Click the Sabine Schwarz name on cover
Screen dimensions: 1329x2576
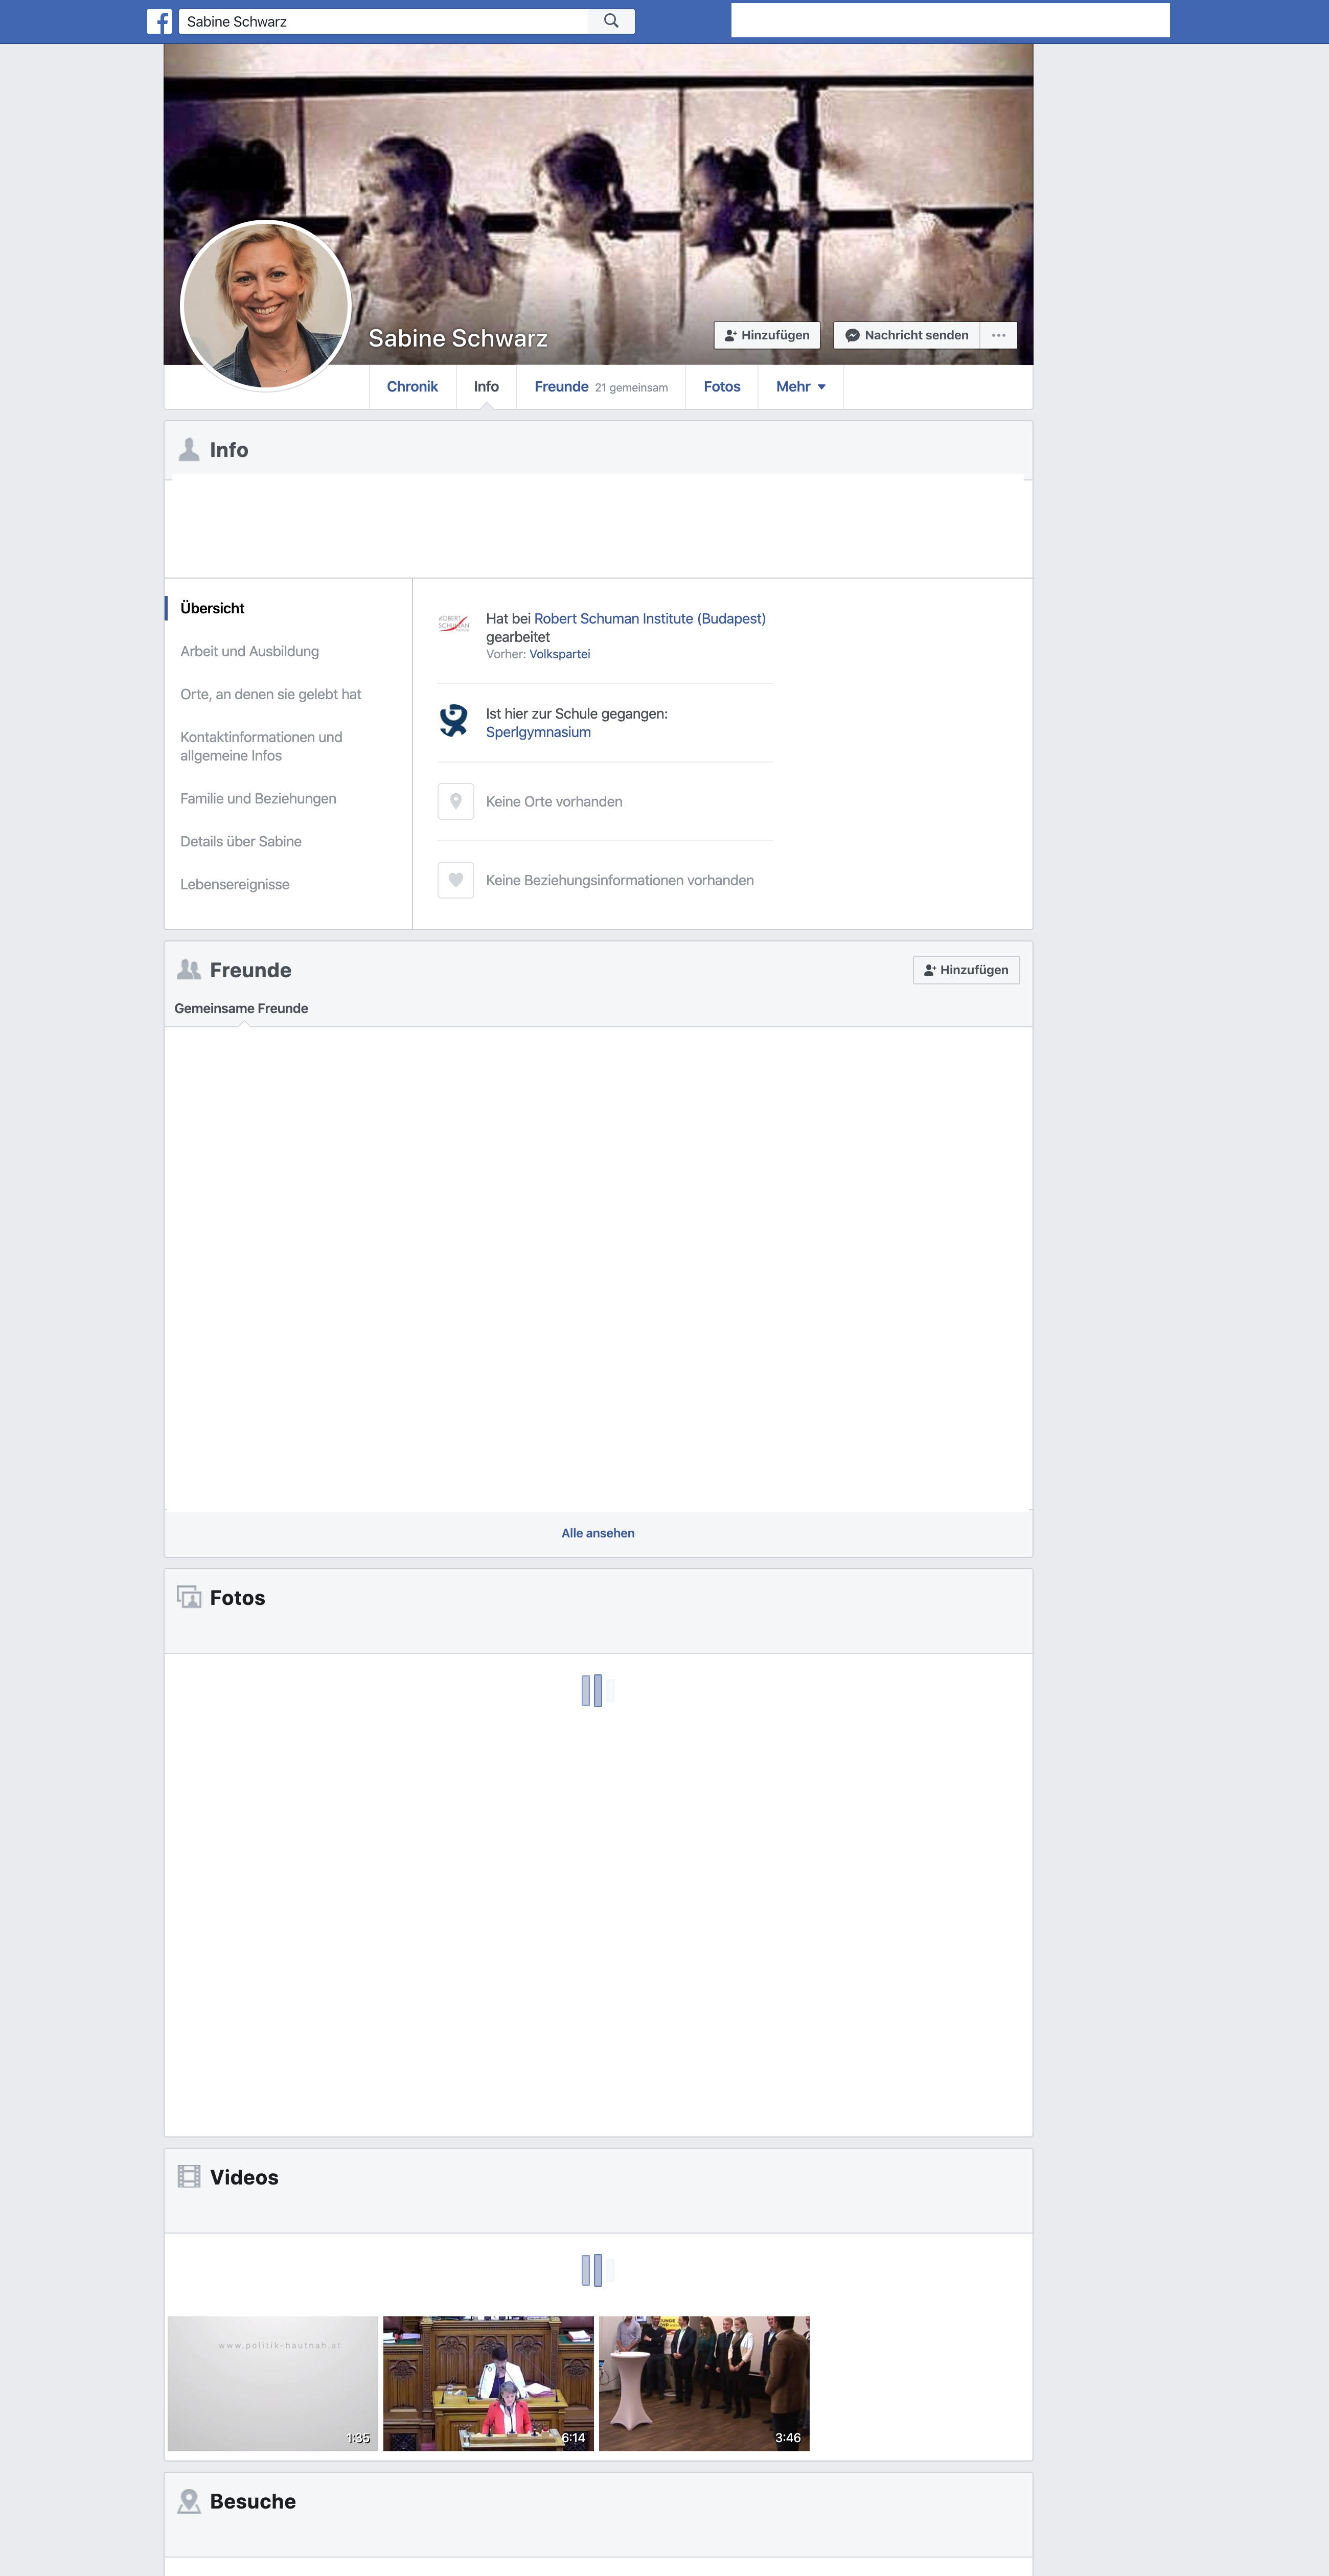(x=458, y=338)
